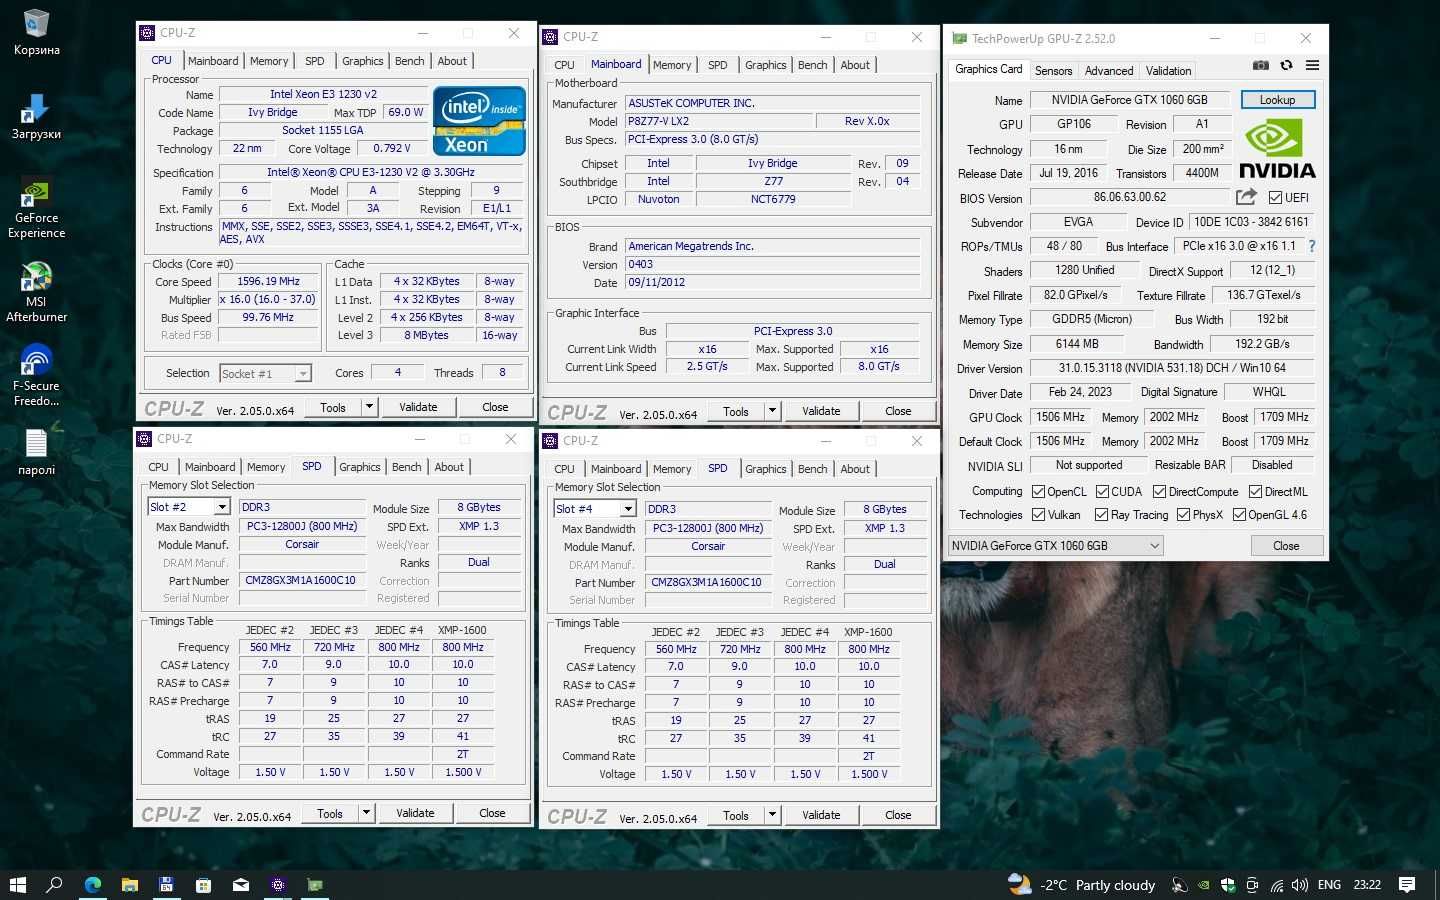This screenshot has width=1440, height=900.
Task: Click Close button in CPU-Z Mainboard window
Action: [898, 411]
